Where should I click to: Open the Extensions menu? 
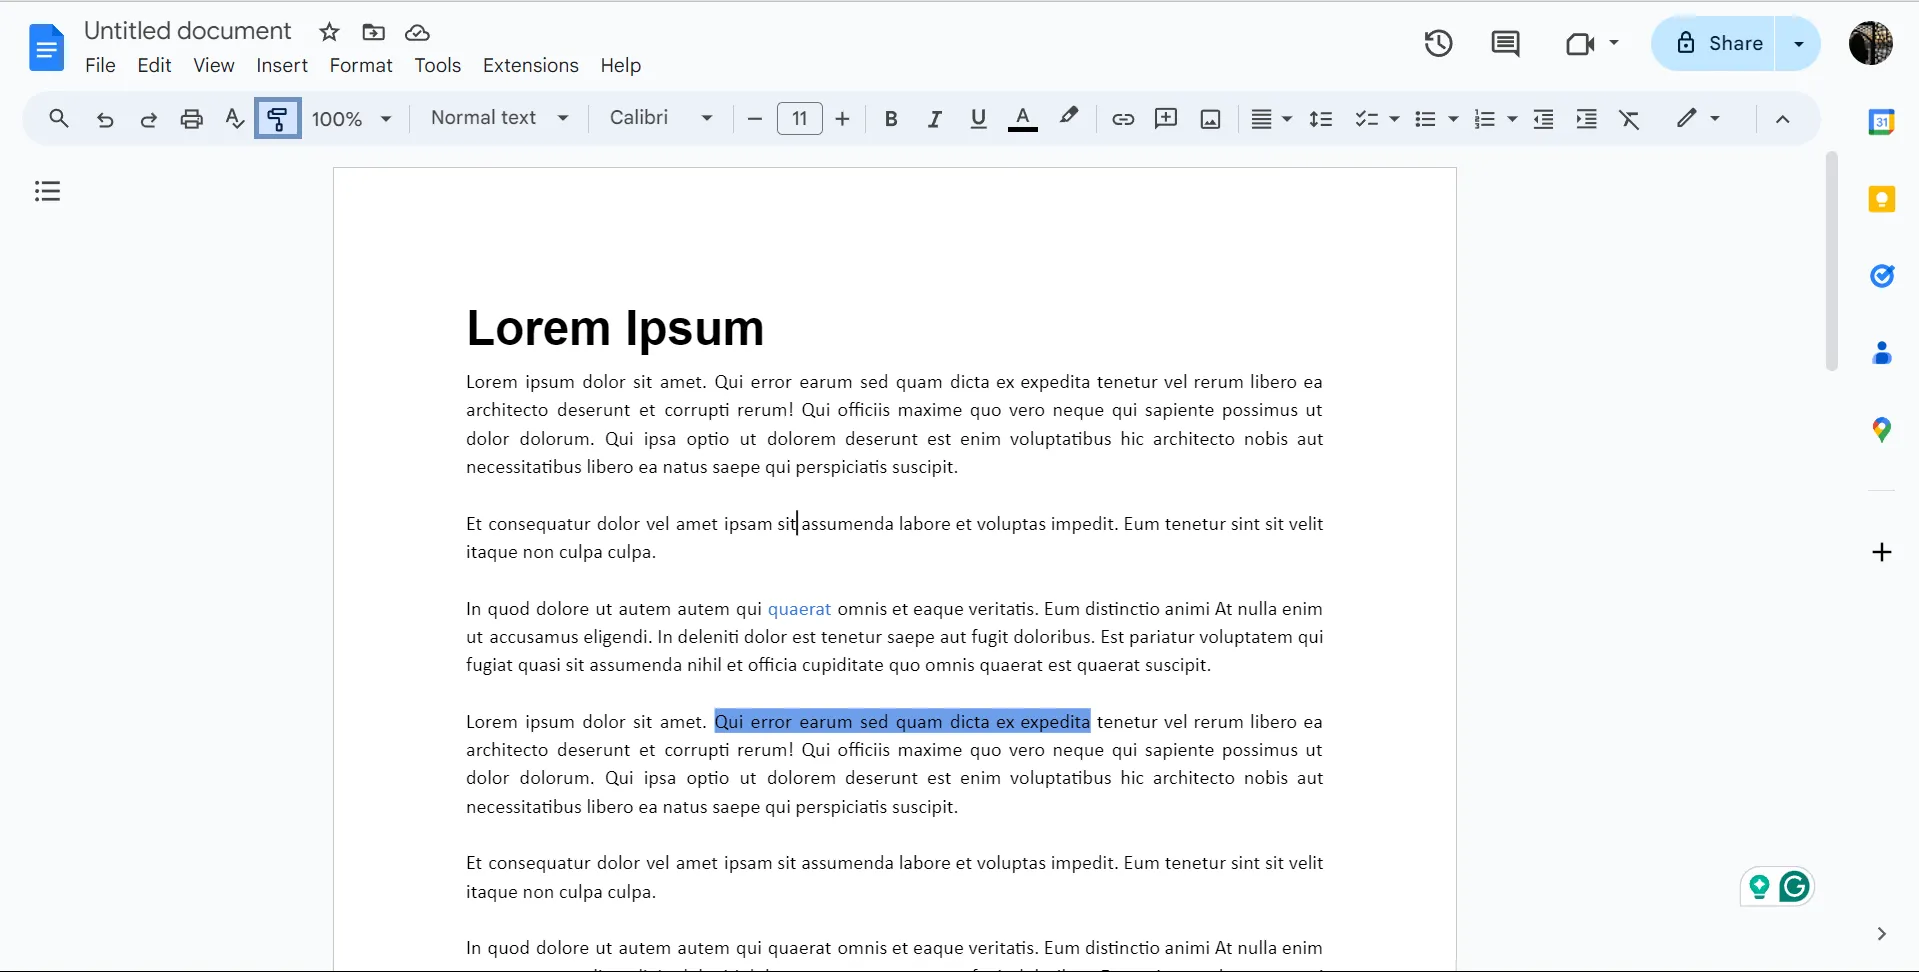click(530, 65)
